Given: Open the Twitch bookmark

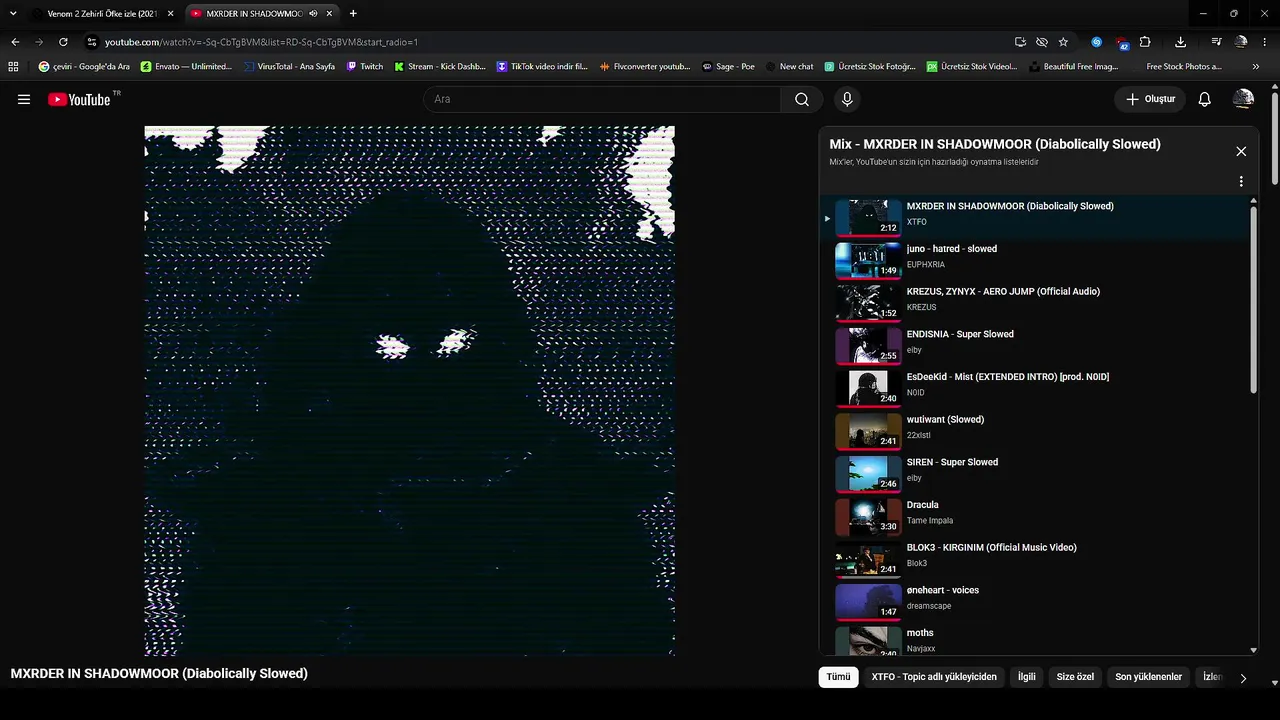Looking at the screenshot, I should click(x=365, y=67).
